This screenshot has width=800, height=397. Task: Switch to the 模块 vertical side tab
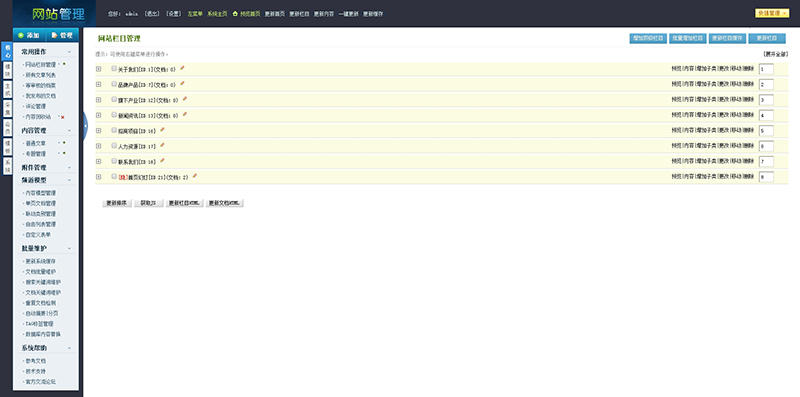(7, 70)
